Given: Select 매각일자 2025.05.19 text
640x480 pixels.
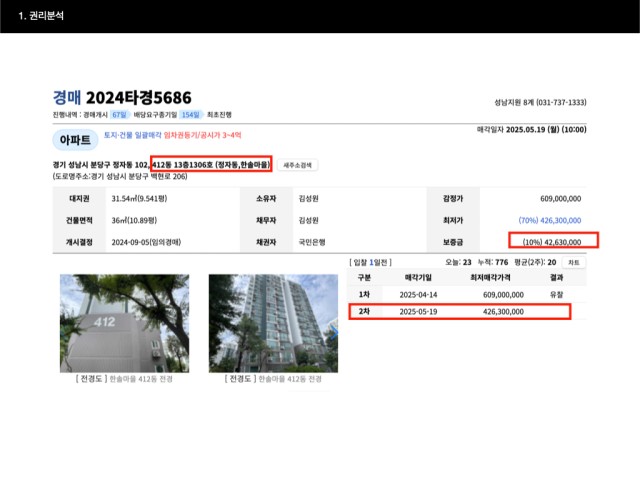Looking at the screenshot, I should 531,129.
